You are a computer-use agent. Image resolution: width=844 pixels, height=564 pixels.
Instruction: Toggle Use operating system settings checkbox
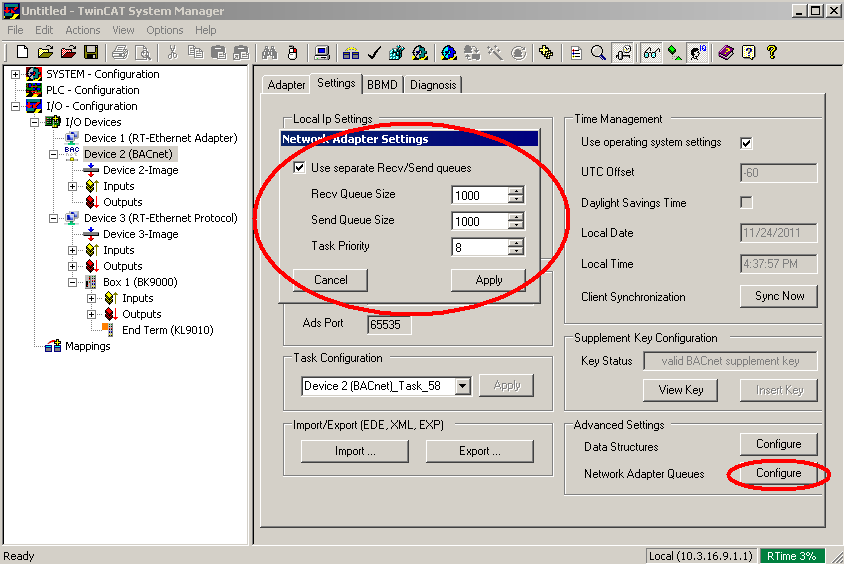tap(746, 143)
